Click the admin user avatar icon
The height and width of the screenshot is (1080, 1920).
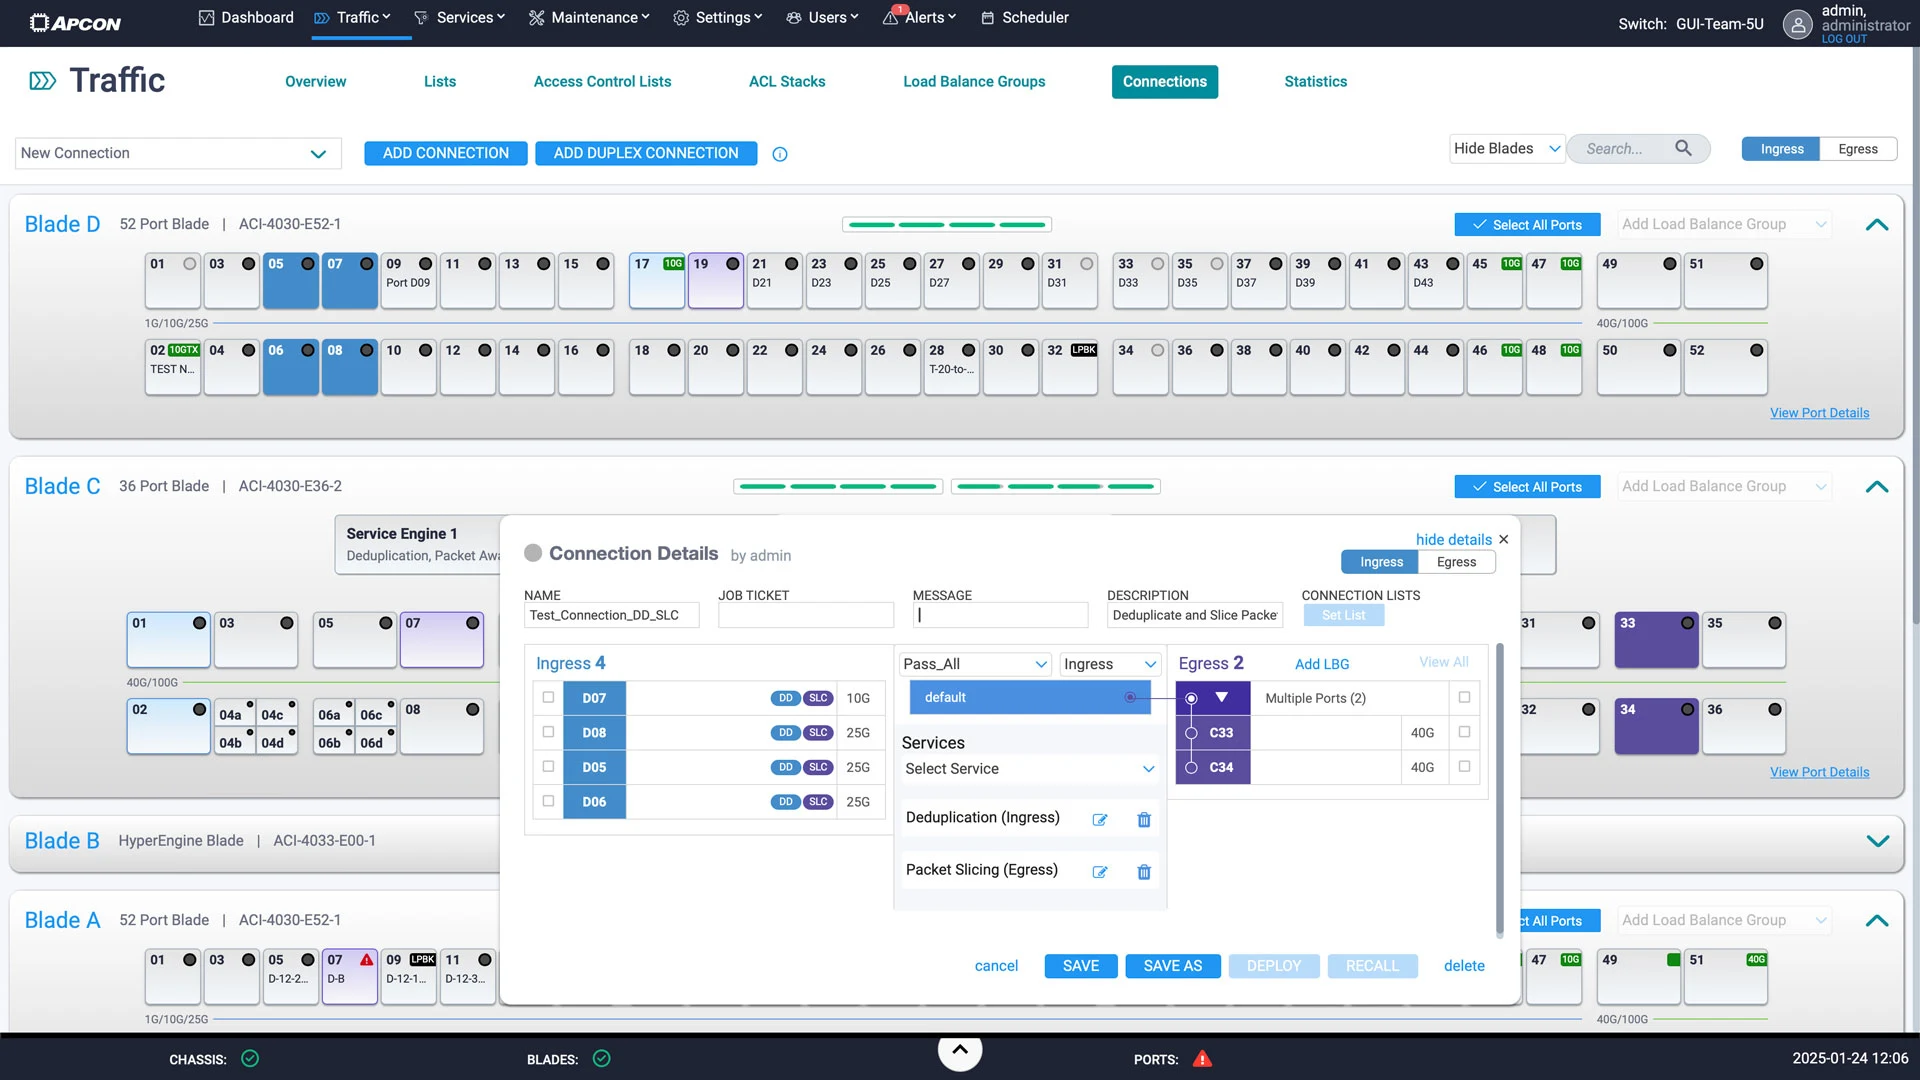pyautogui.click(x=1797, y=24)
